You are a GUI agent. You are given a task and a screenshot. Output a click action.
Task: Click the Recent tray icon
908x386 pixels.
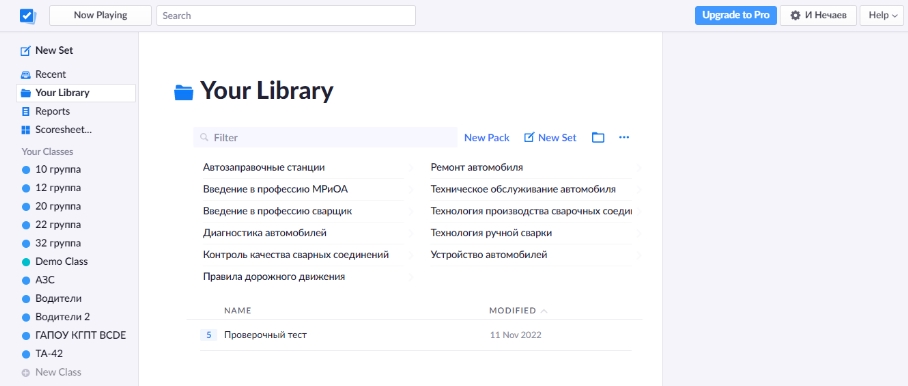click(x=25, y=75)
